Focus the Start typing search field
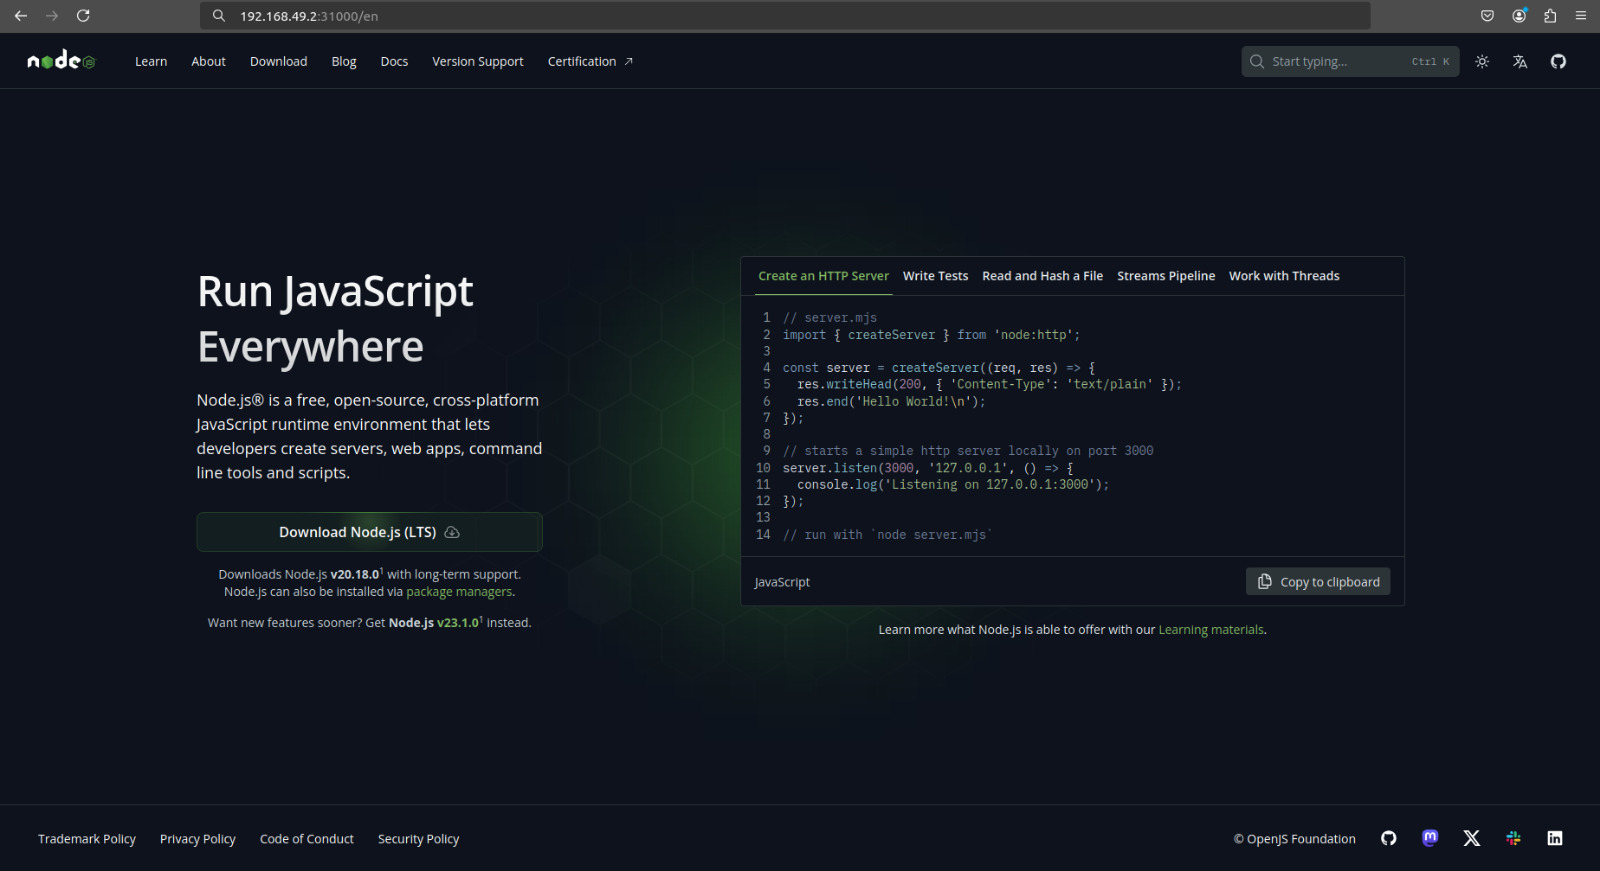The width and height of the screenshot is (1600, 871). pos(1350,61)
